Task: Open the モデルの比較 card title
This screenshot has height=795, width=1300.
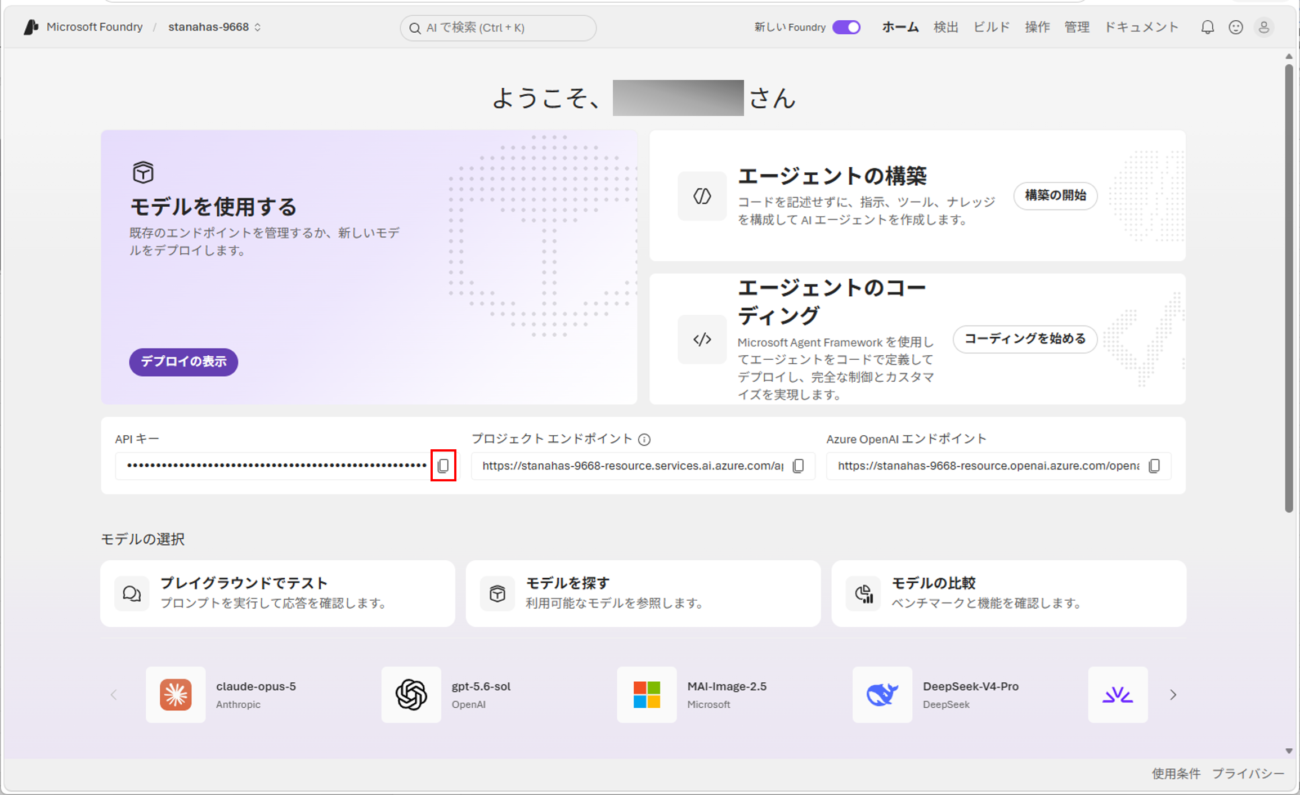Action: 934,583
